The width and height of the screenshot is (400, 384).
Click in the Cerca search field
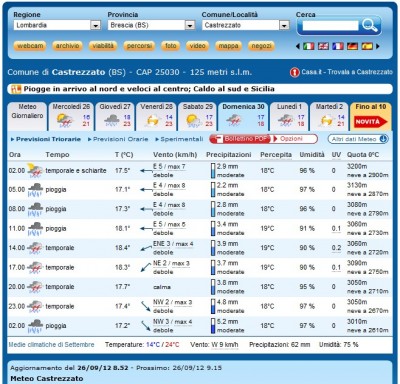pos(330,26)
